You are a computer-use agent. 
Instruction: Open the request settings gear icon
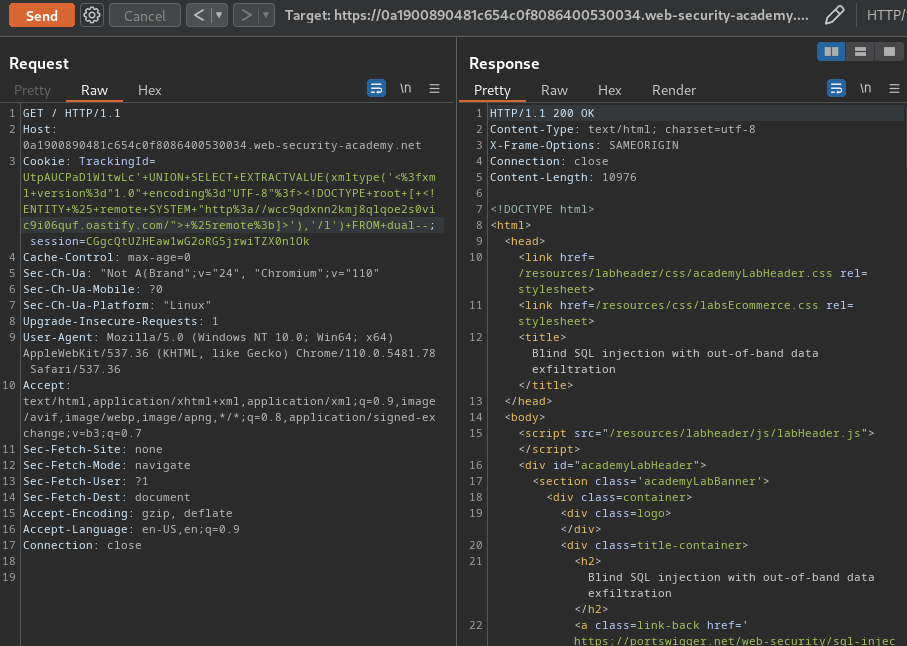(x=91, y=15)
